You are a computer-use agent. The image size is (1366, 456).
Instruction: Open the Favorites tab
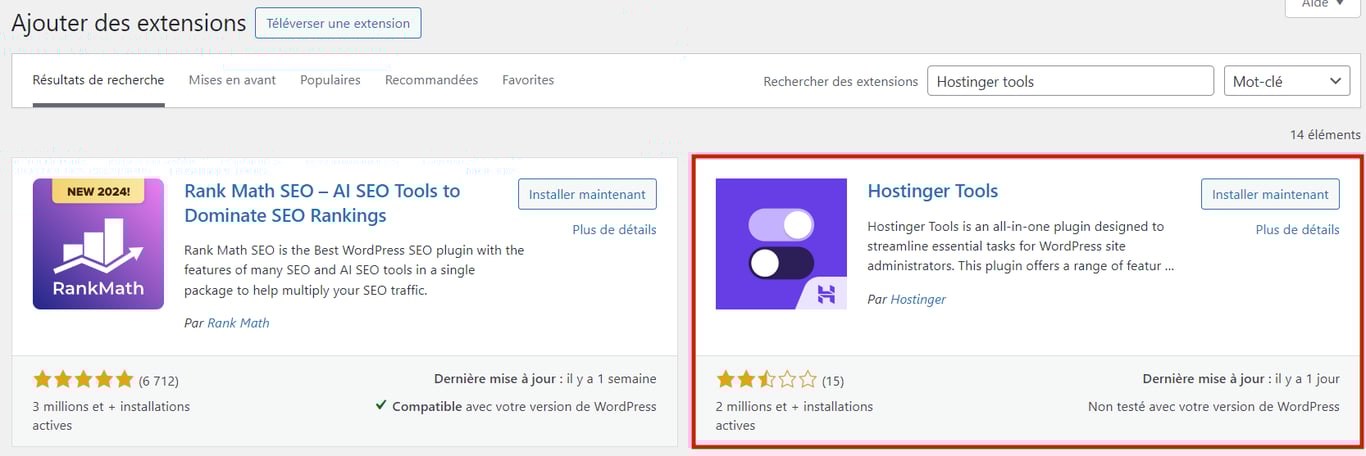528,80
